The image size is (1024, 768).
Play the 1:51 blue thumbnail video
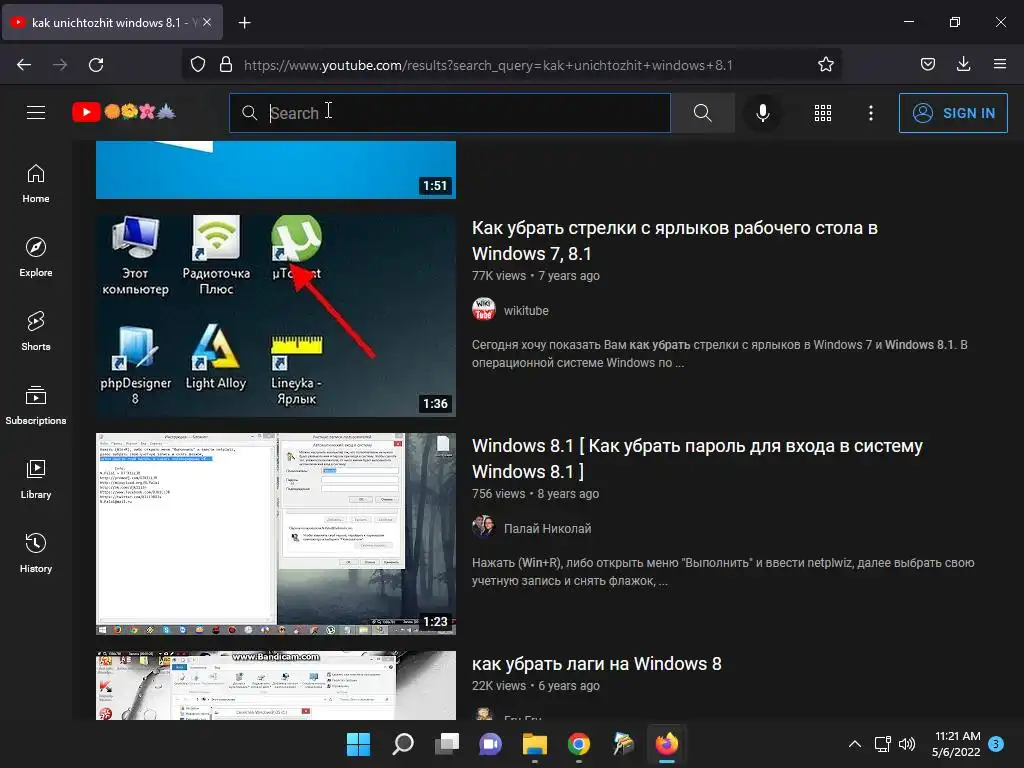point(276,169)
